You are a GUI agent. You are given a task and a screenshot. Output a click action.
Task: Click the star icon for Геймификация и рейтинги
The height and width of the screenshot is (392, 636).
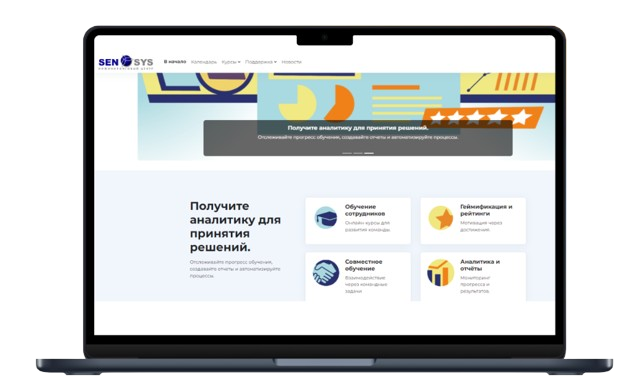441,218
